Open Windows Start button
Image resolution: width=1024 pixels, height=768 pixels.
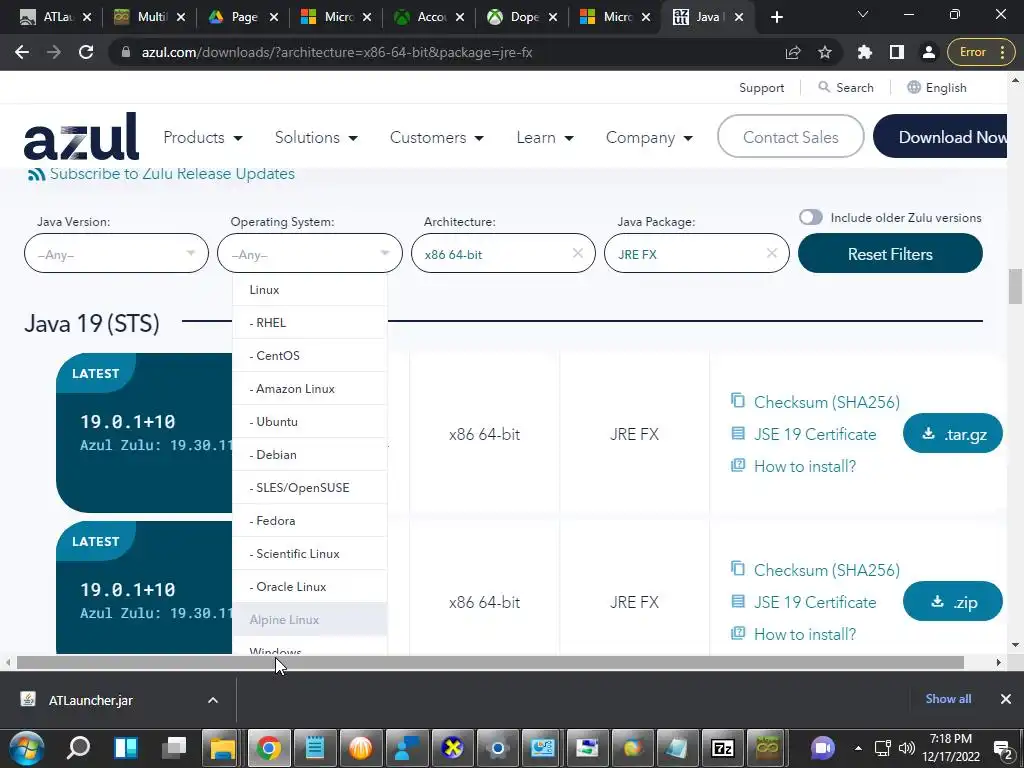(26, 748)
